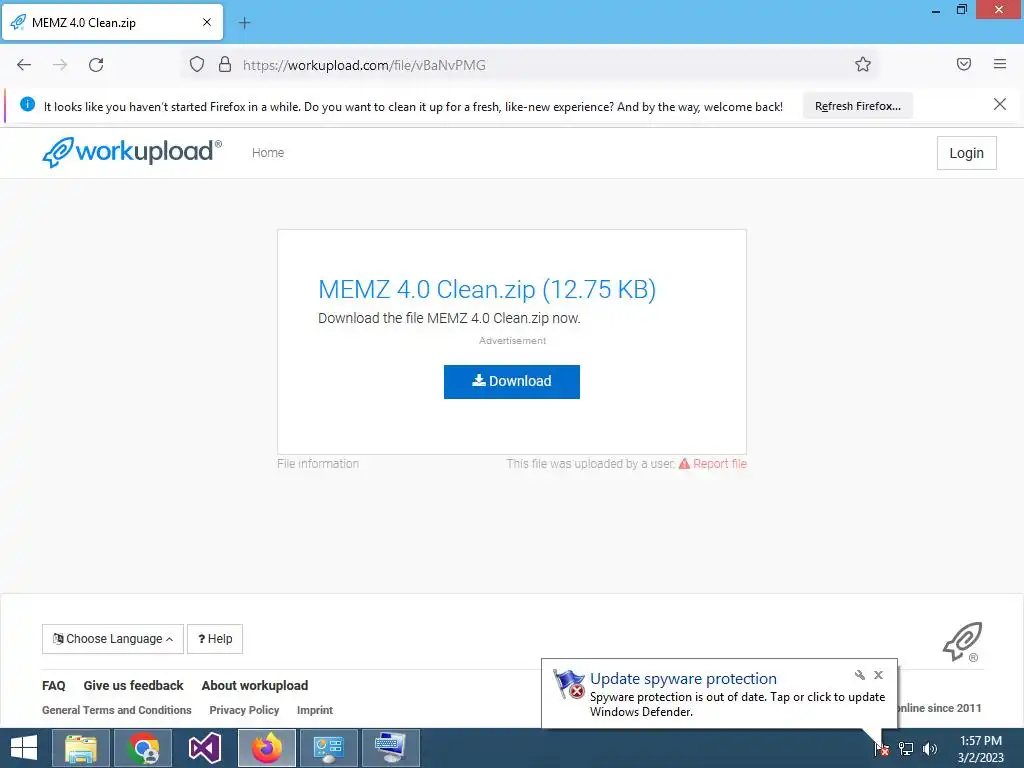Open a new tab with the plus icon

tap(244, 23)
